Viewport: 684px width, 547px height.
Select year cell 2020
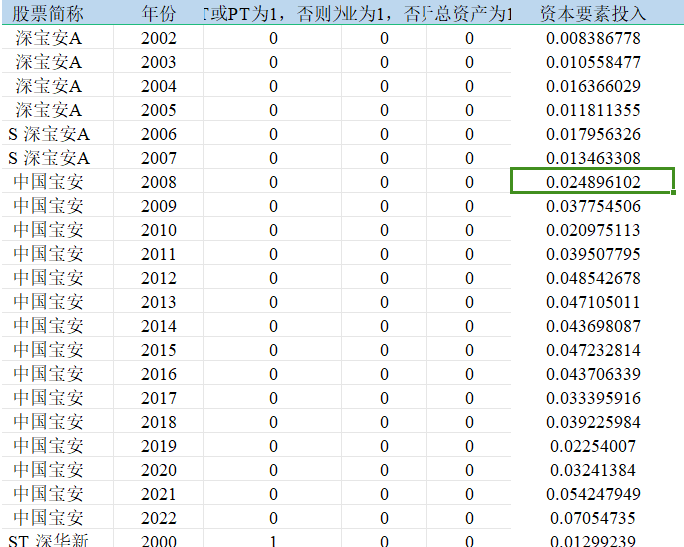tap(158, 470)
